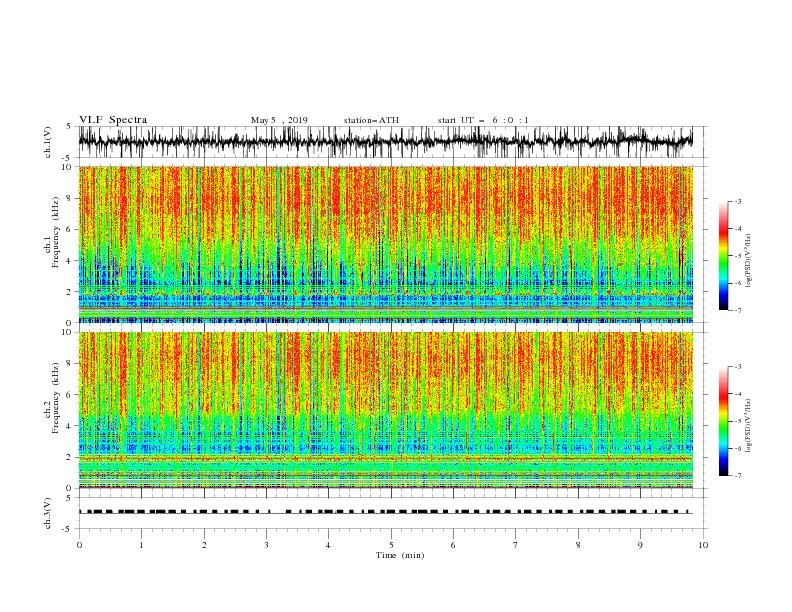Click the ch.3 dashed signal trace
Screen dimensions: 792x612
385,512
